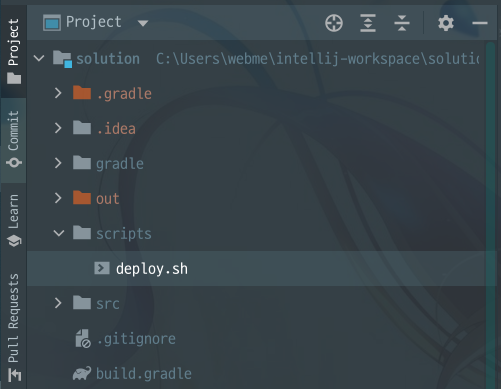The image size is (501, 389).
Task: Click the Select Opened File crosshair icon
Action: pyautogui.click(x=334, y=23)
